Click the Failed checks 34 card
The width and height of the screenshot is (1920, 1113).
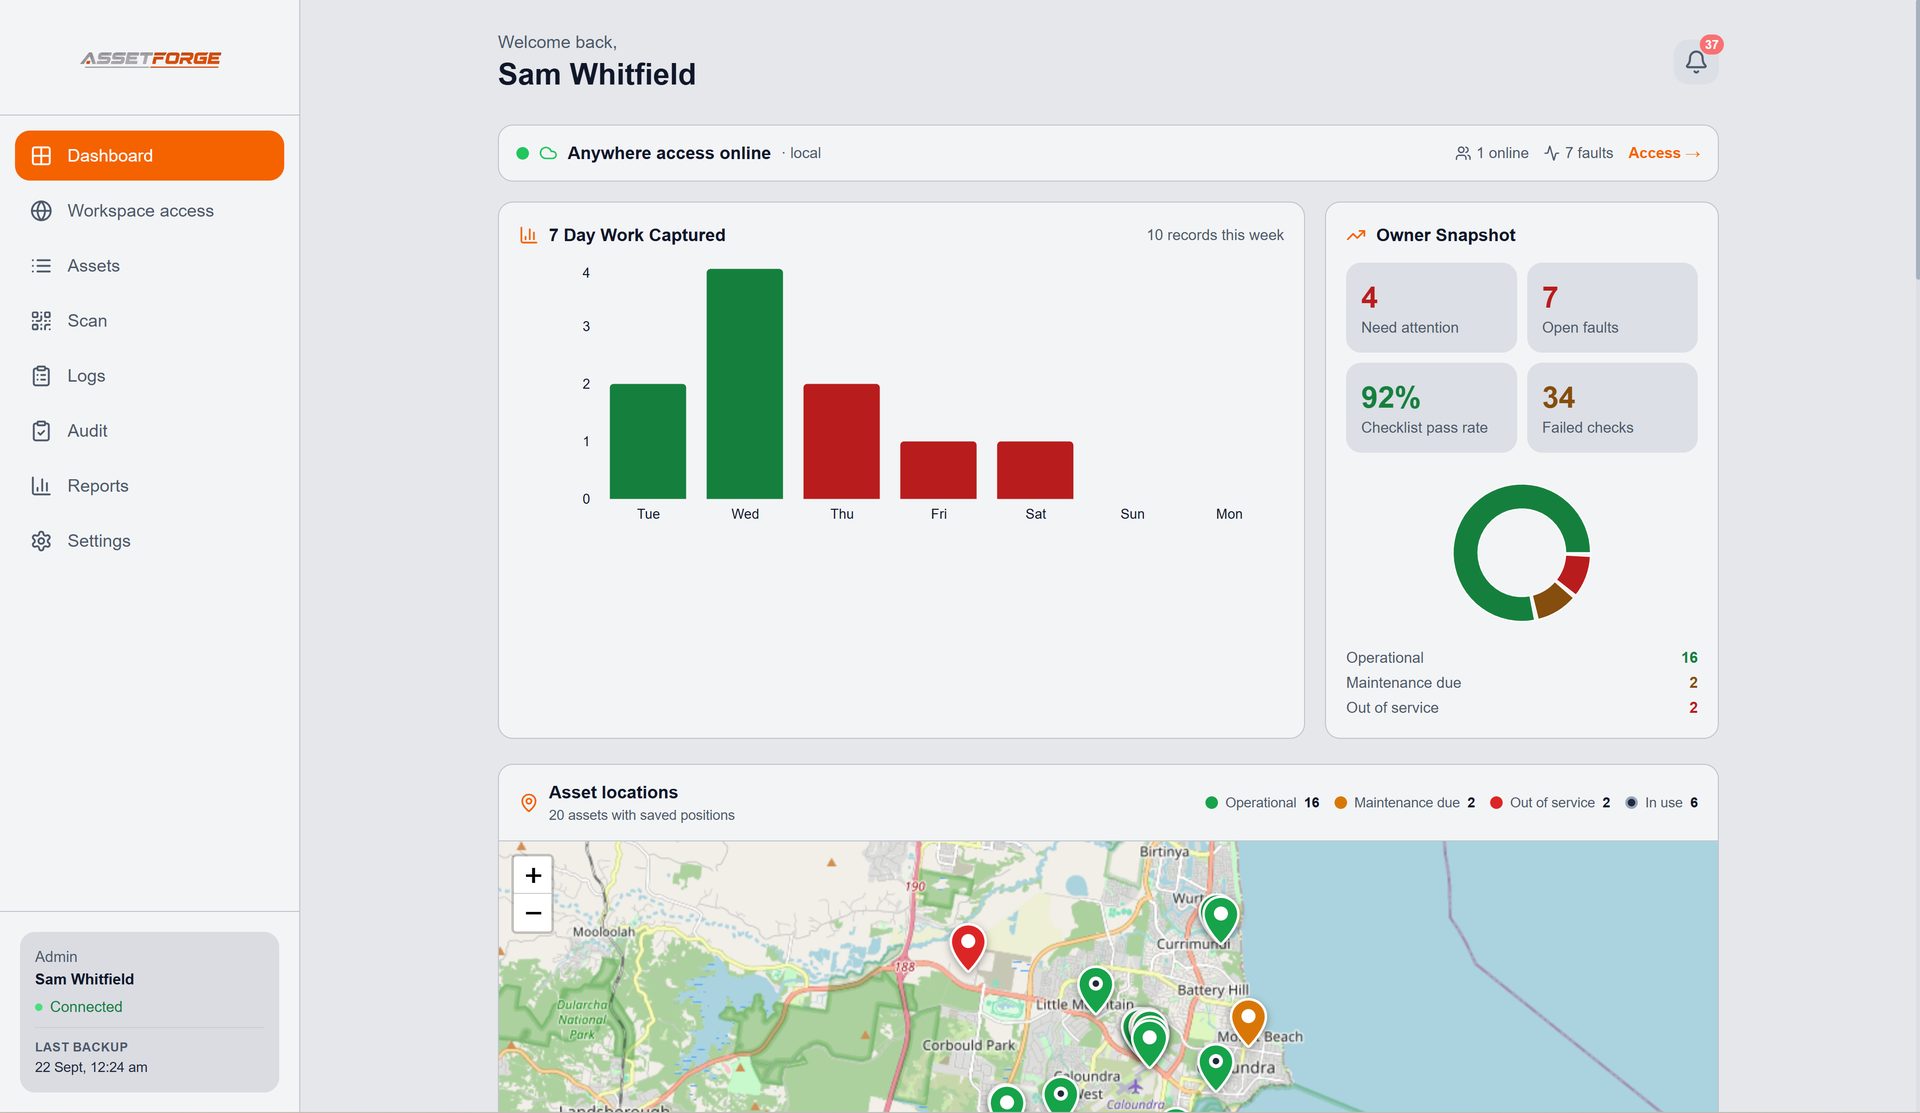[x=1612, y=407]
